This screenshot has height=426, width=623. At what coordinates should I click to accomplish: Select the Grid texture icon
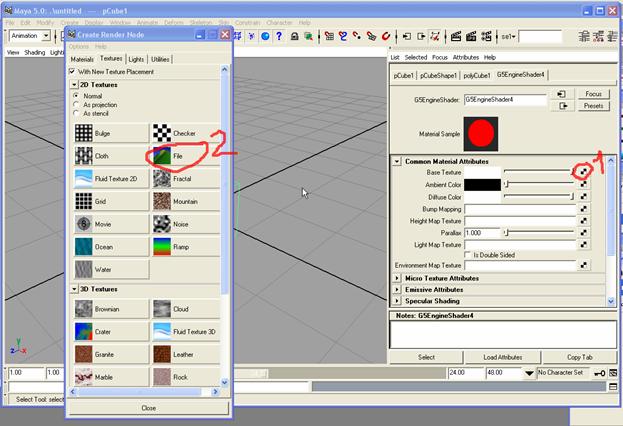(x=85, y=201)
